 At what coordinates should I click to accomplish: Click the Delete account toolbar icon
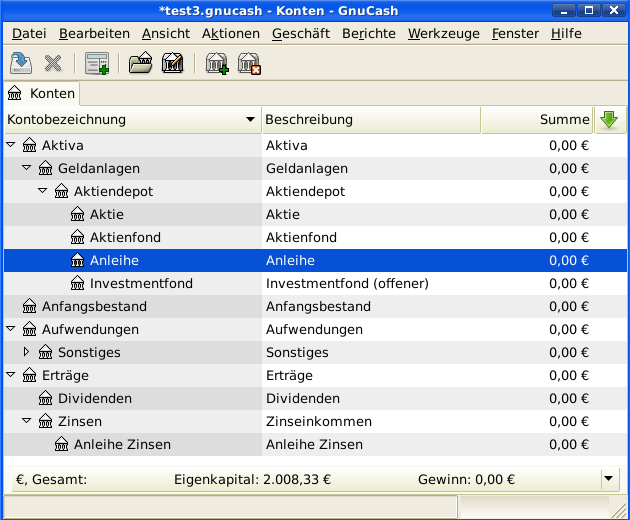(x=248, y=64)
